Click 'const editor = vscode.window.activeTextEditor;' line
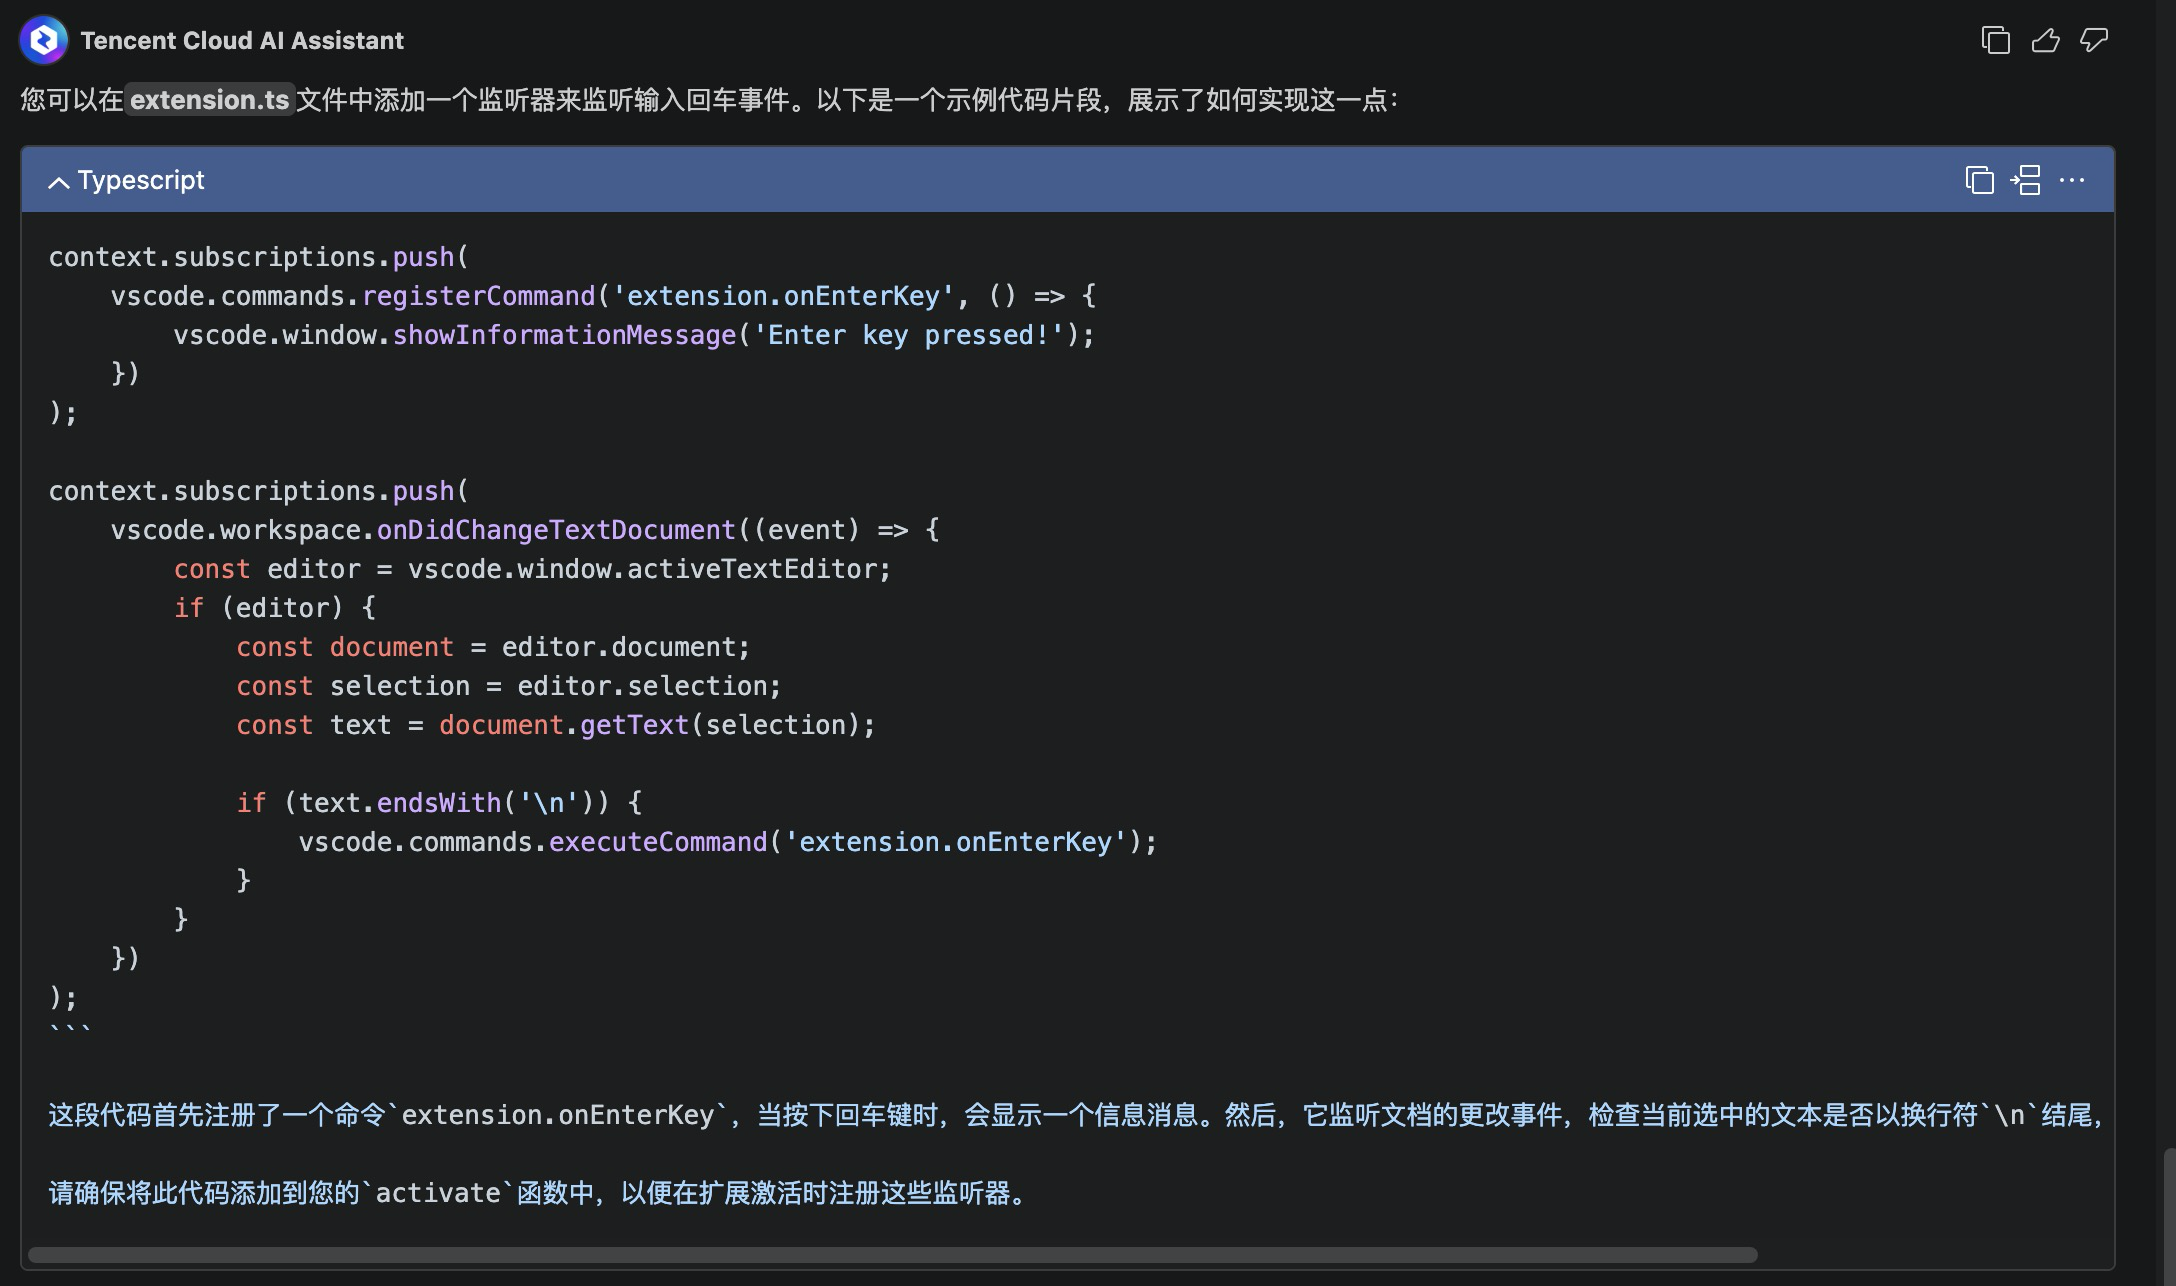The image size is (2176, 1286). pos(532,569)
